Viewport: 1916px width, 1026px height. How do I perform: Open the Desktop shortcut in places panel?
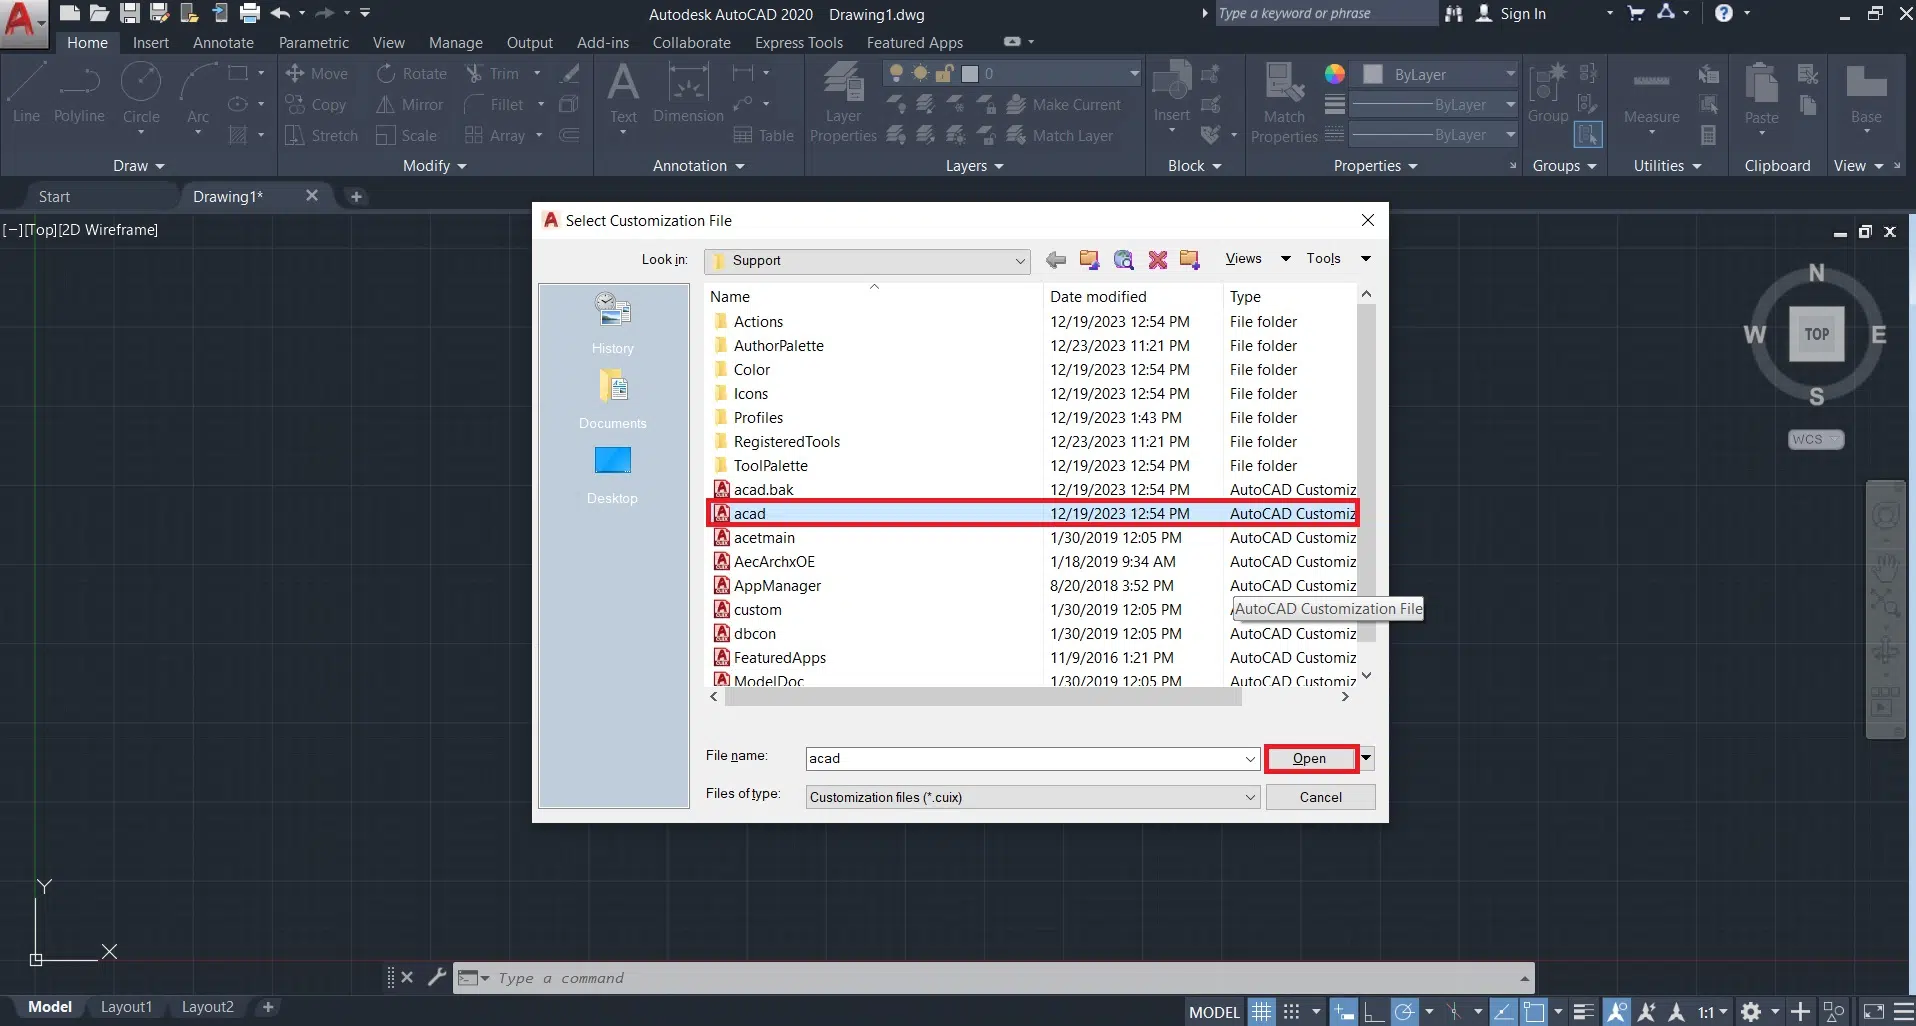[612, 472]
